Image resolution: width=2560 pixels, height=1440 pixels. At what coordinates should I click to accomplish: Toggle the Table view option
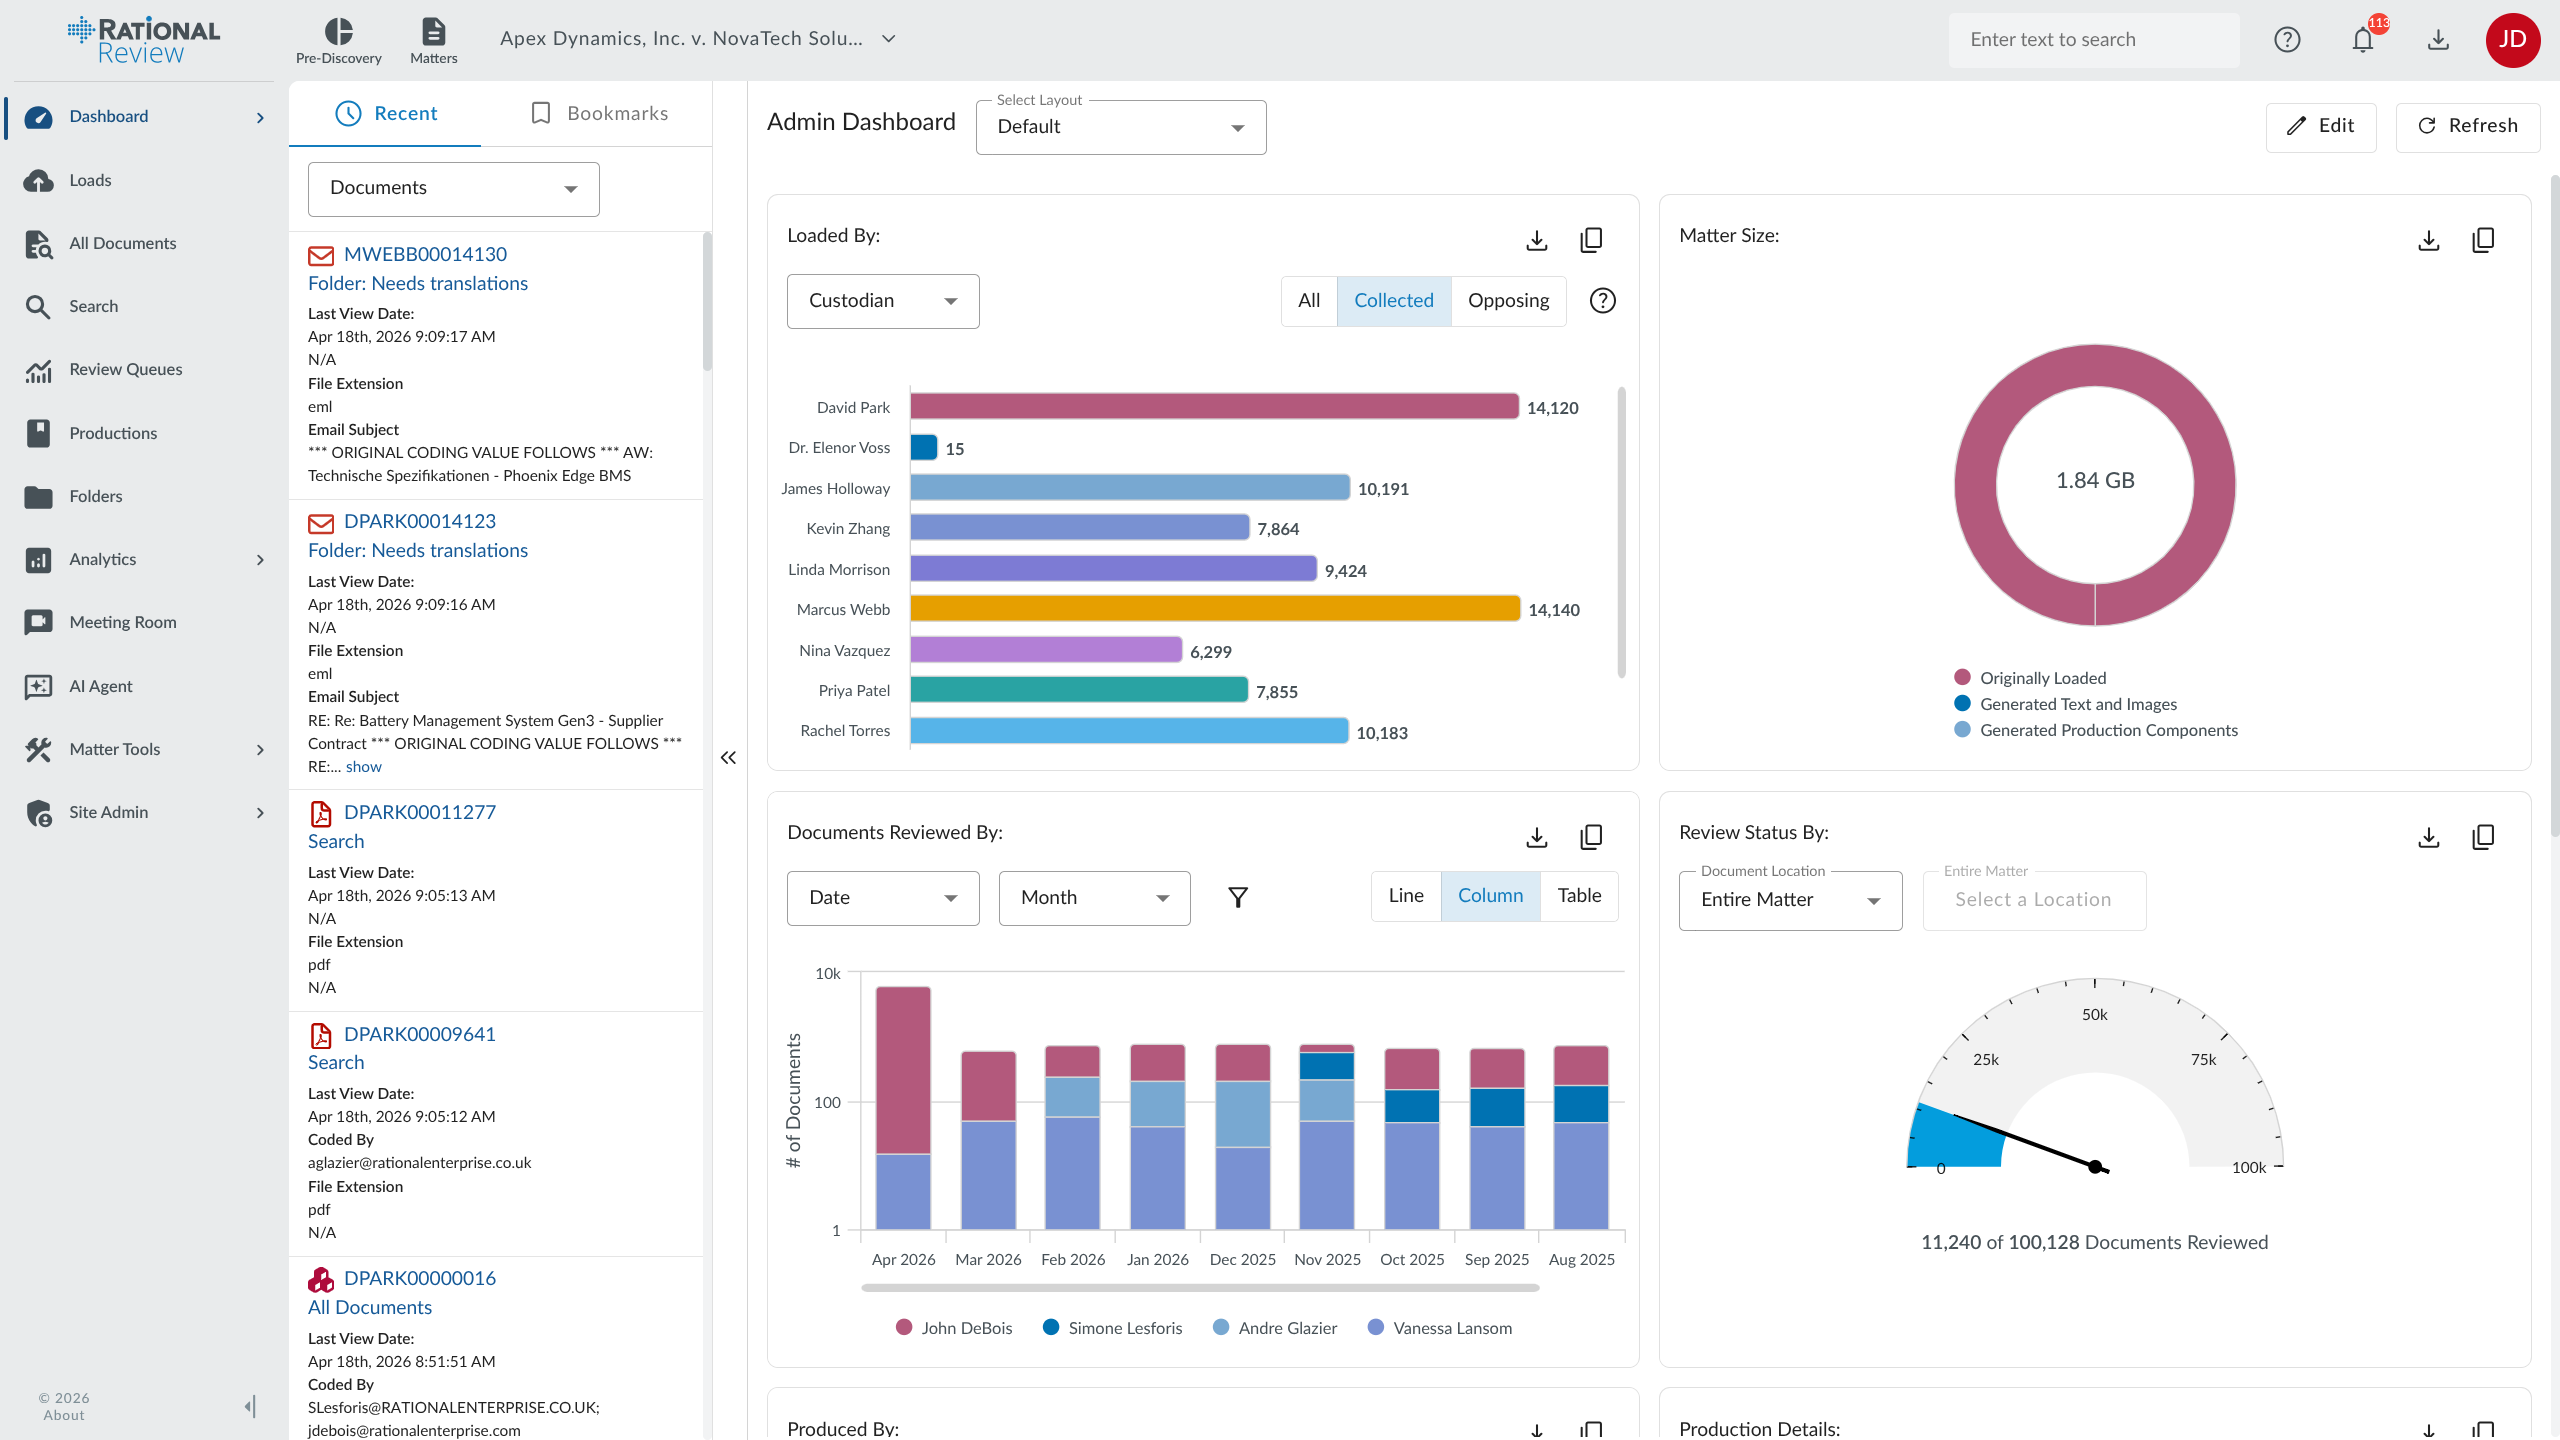click(1579, 896)
